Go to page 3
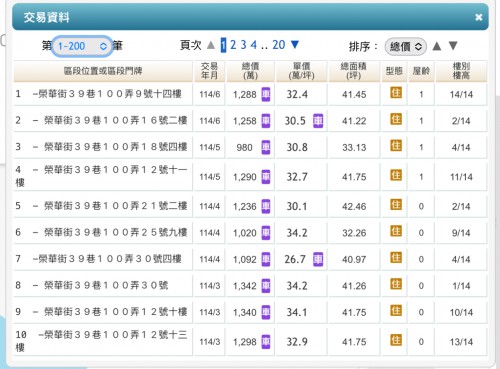Image resolution: width=500 pixels, height=369 pixels. coord(244,45)
